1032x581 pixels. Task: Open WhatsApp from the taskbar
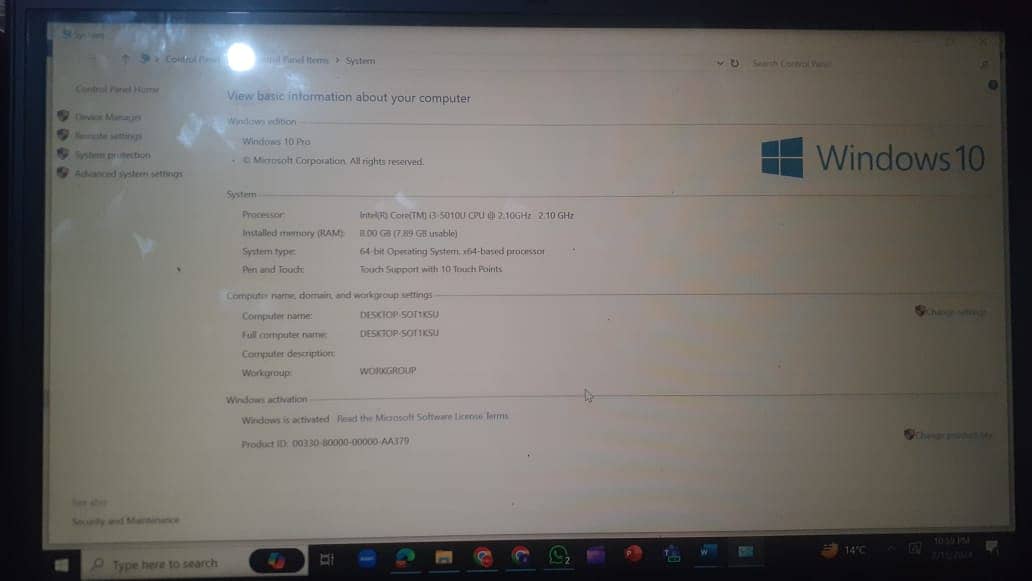(559, 556)
